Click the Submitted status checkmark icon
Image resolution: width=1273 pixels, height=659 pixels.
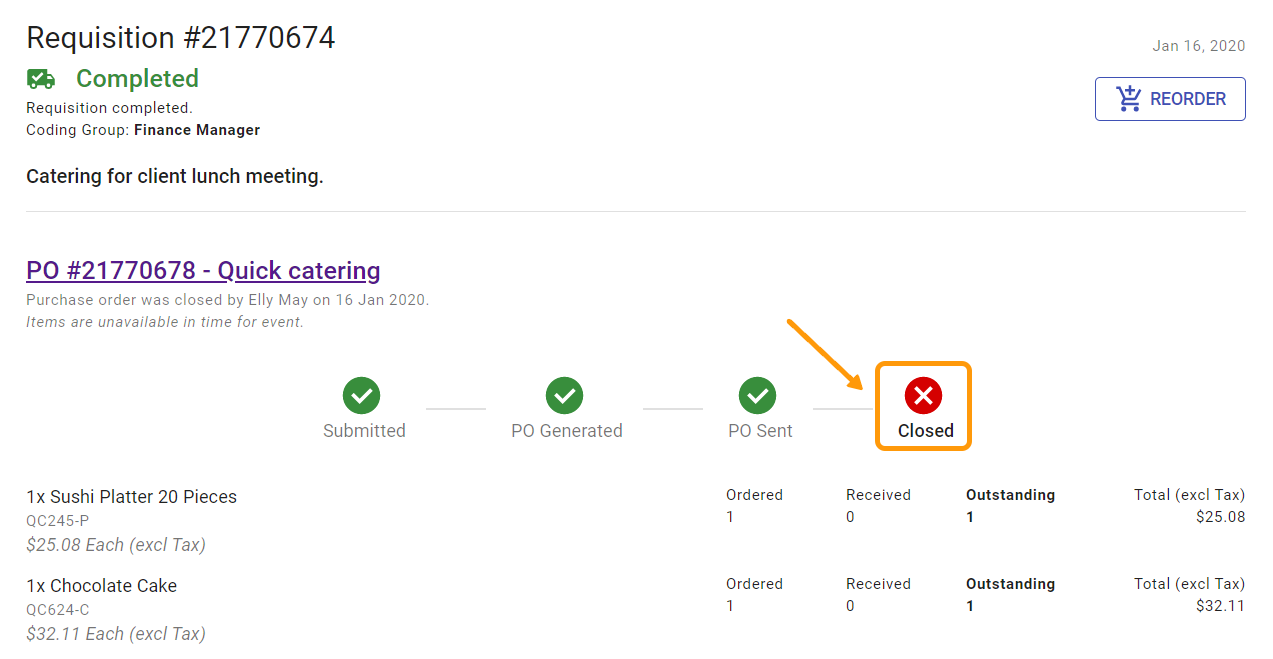[x=363, y=396]
